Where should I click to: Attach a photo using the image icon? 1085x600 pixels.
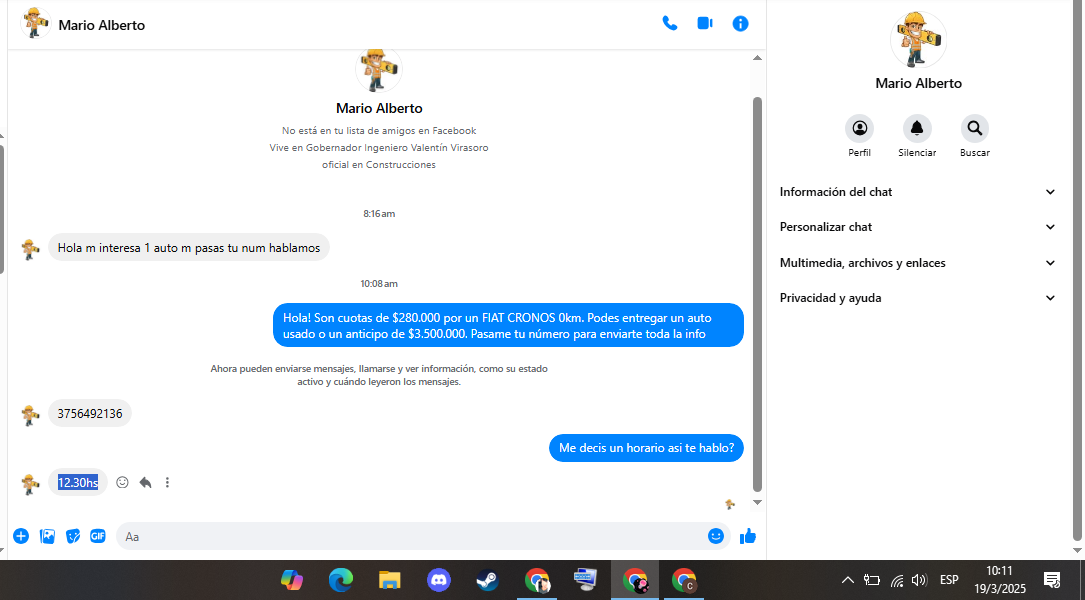click(47, 536)
